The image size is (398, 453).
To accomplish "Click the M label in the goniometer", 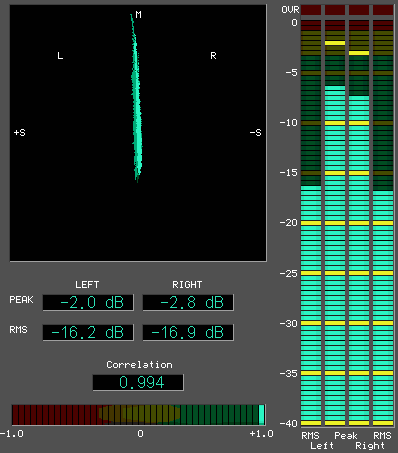I will pyautogui.click(x=139, y=15).
